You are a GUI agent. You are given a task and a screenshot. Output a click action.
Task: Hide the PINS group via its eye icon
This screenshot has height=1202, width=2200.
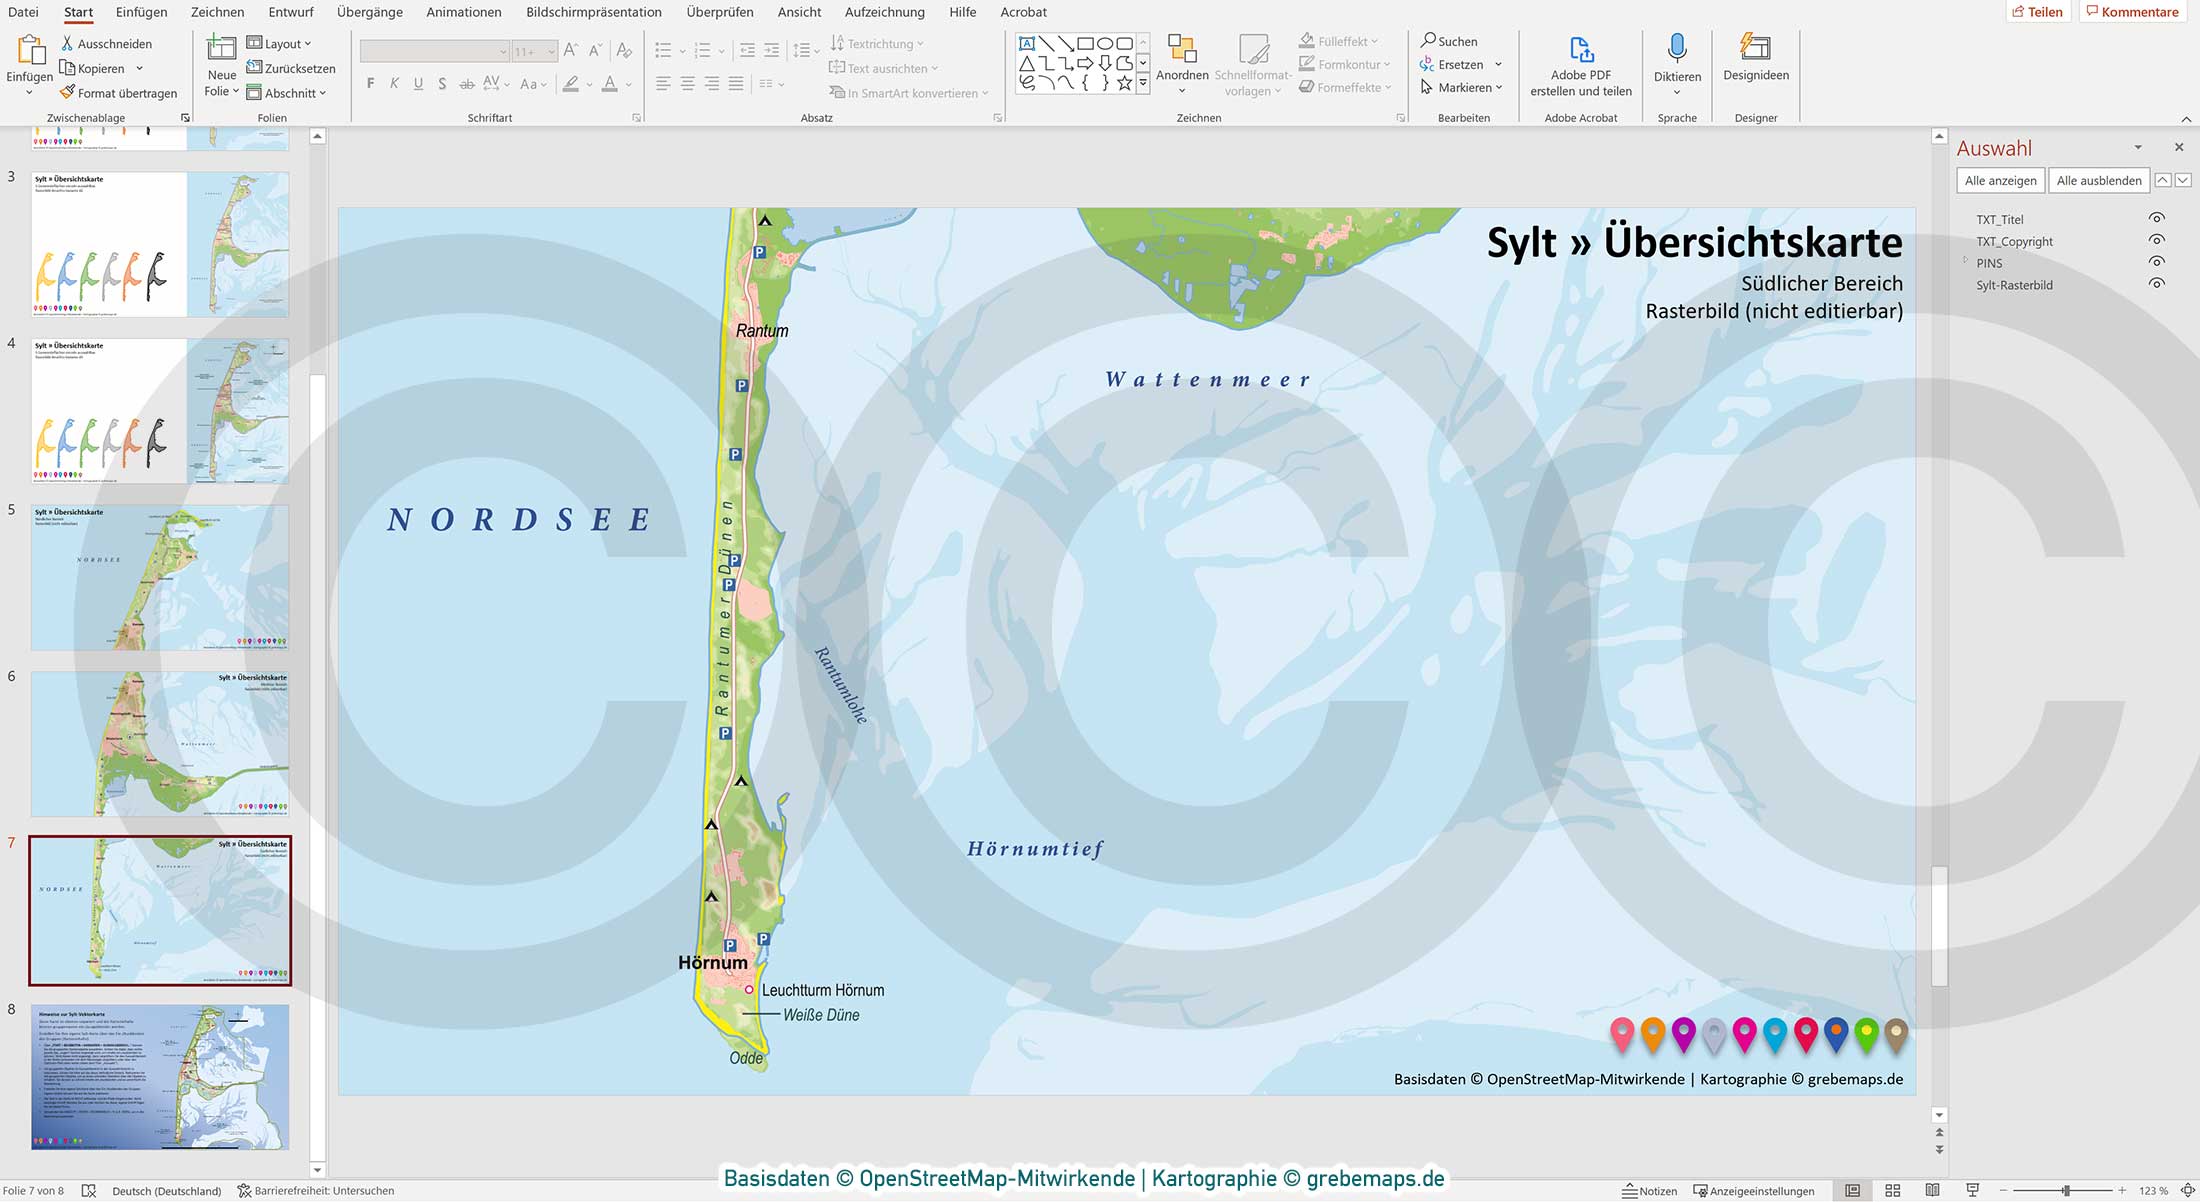tap(2157, 262)
